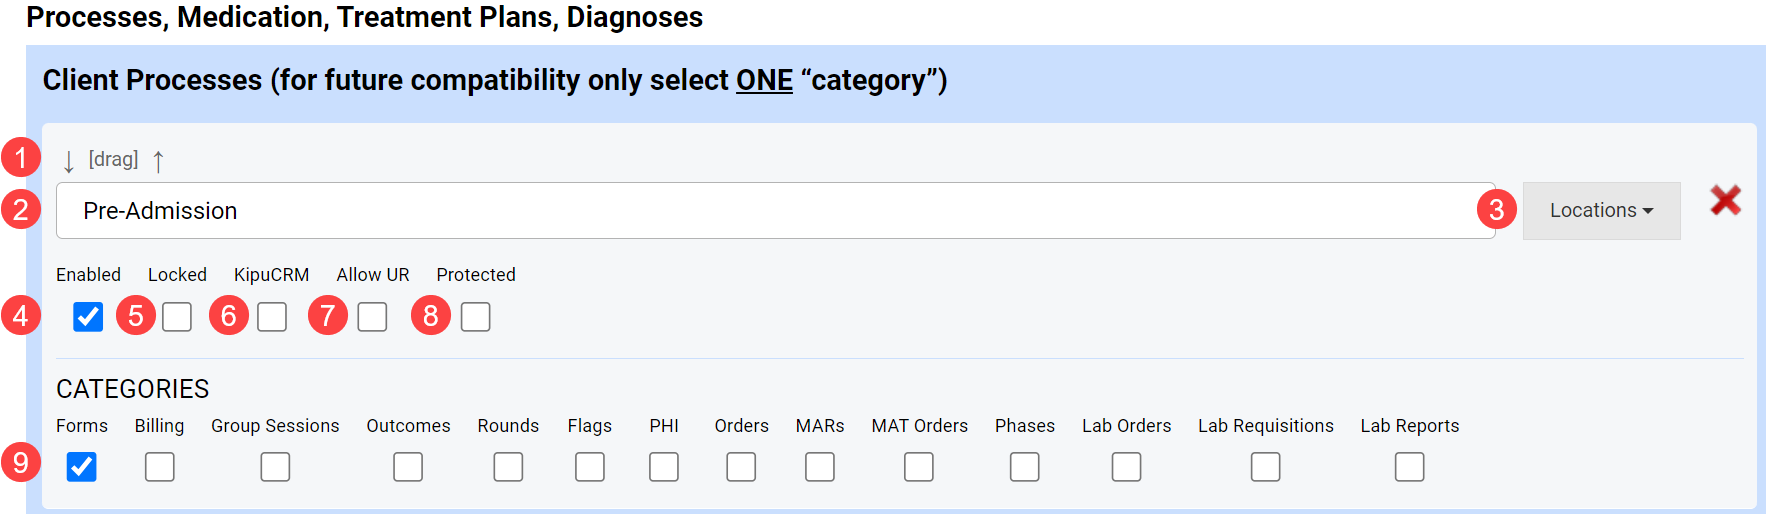This screenshot has width=1766, height=514.
Task: Select the Lab Requisitions checkbox
Action: 1265,467
